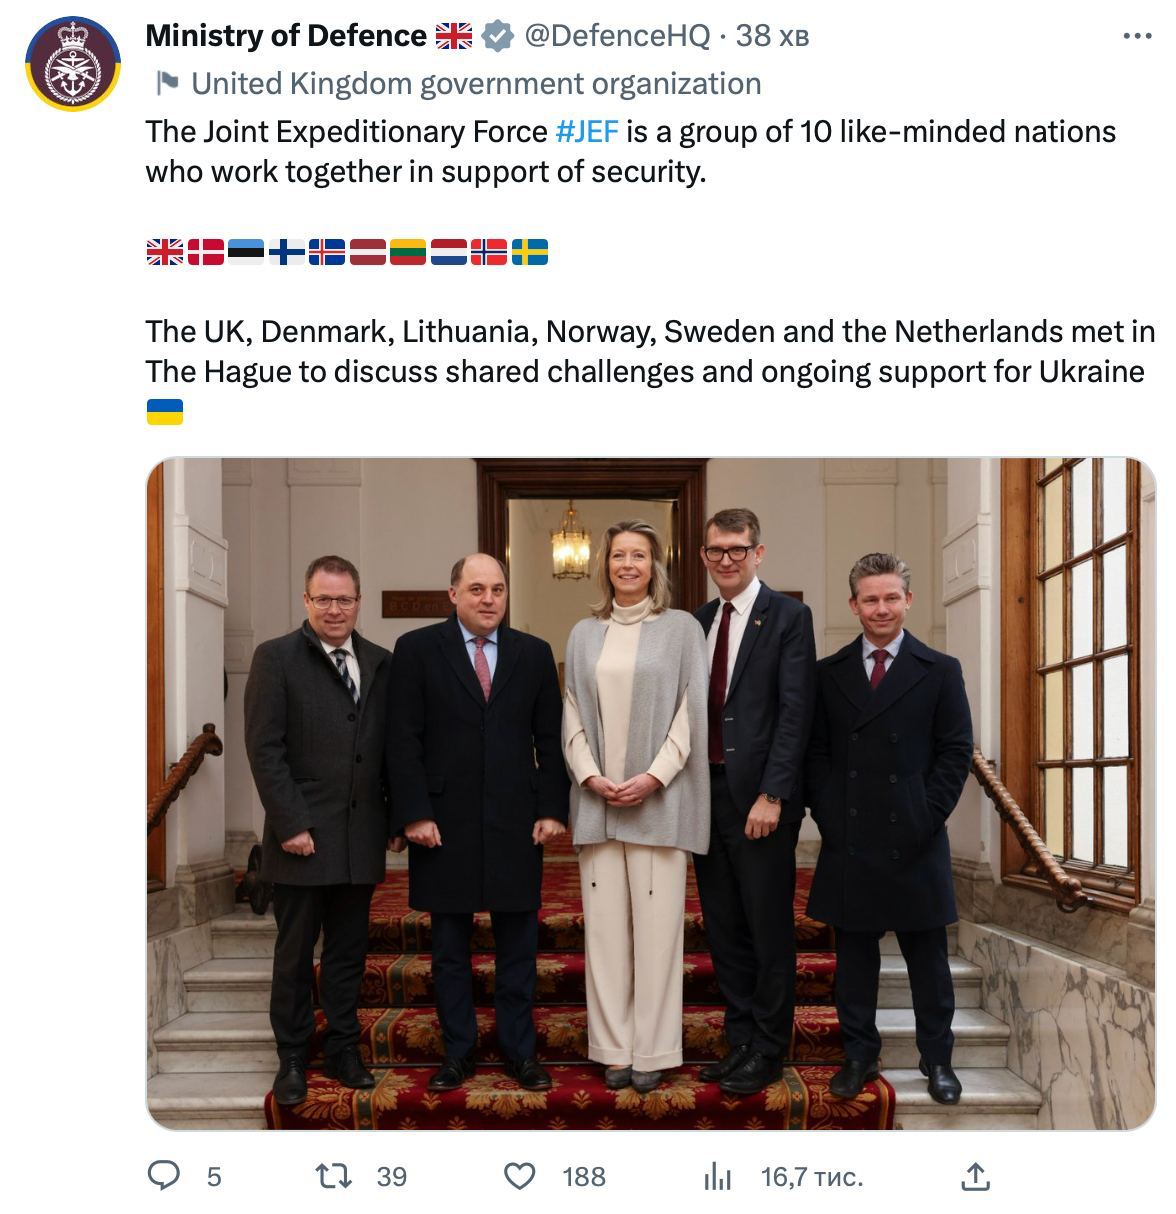Click the likes count 188
Screen dimensions: 1176x1214
coord(584,1177)
